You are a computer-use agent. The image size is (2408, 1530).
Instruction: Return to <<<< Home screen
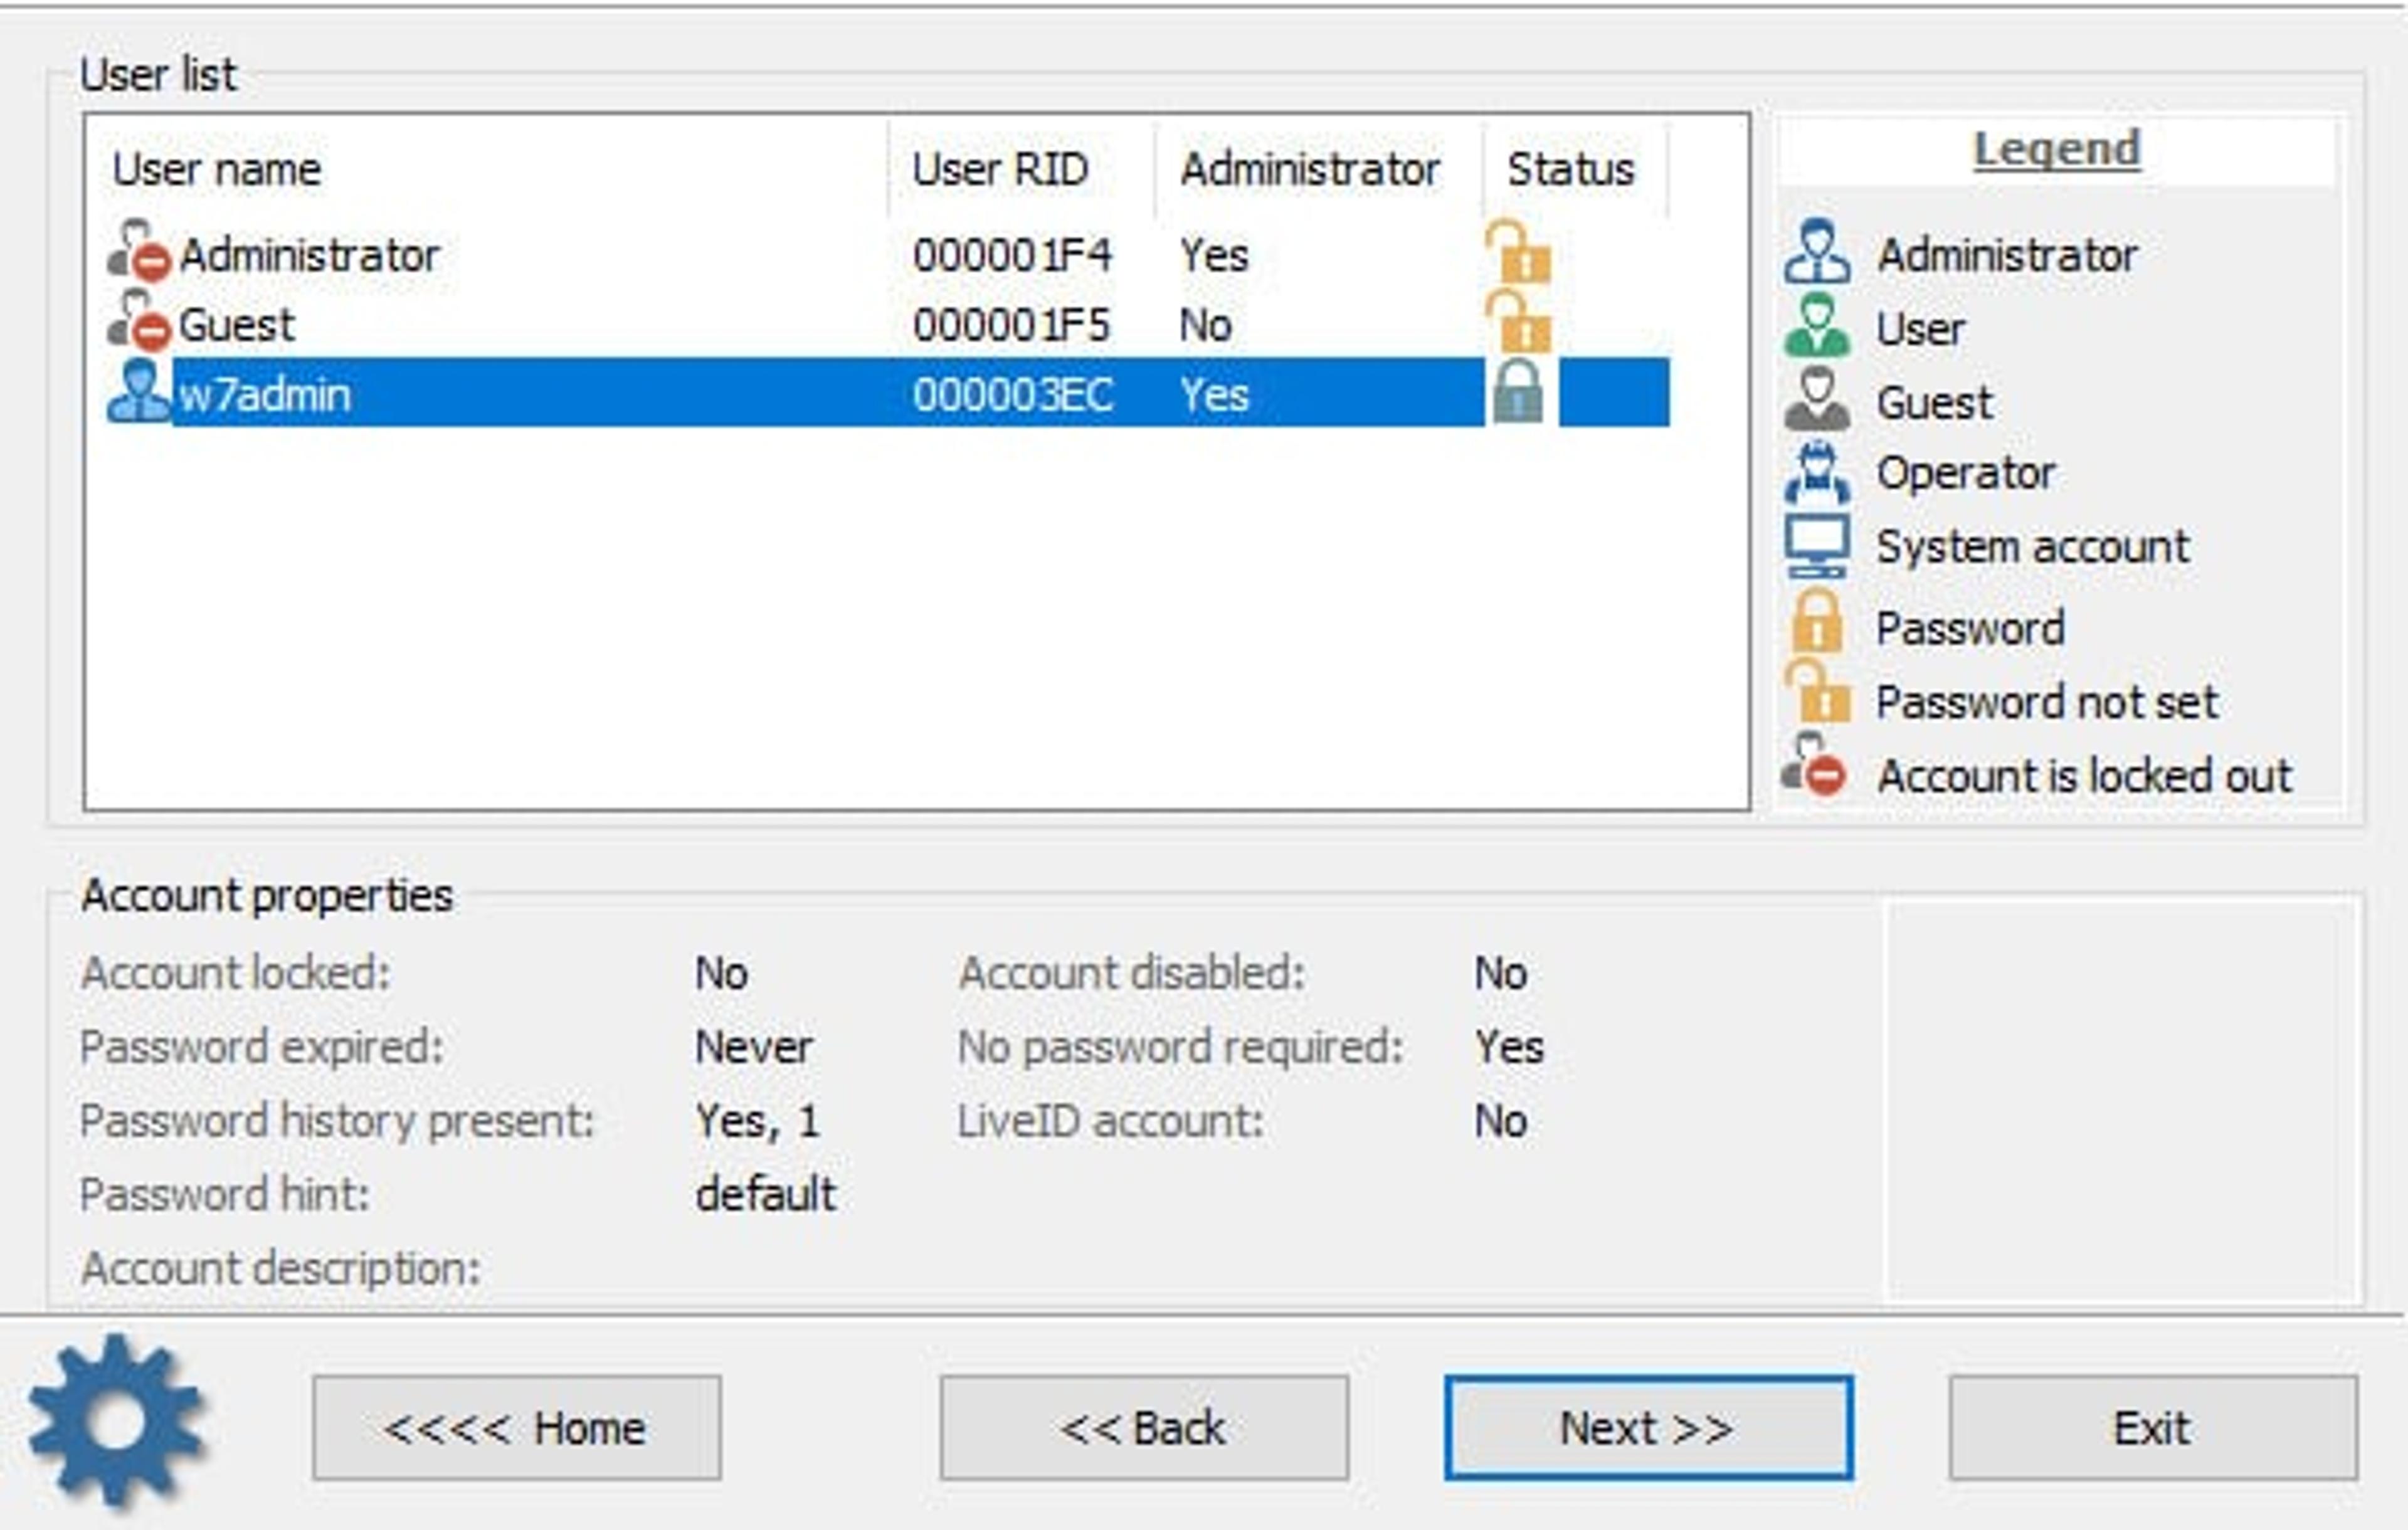(x=516, y=1428)
